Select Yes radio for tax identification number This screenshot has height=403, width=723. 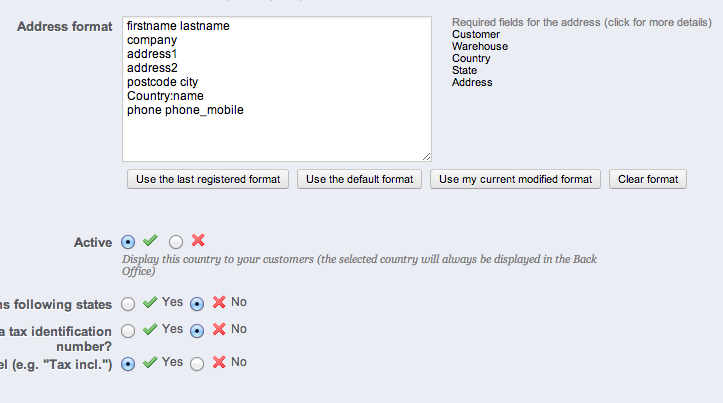pyautogui.click(x=127, y=330)
